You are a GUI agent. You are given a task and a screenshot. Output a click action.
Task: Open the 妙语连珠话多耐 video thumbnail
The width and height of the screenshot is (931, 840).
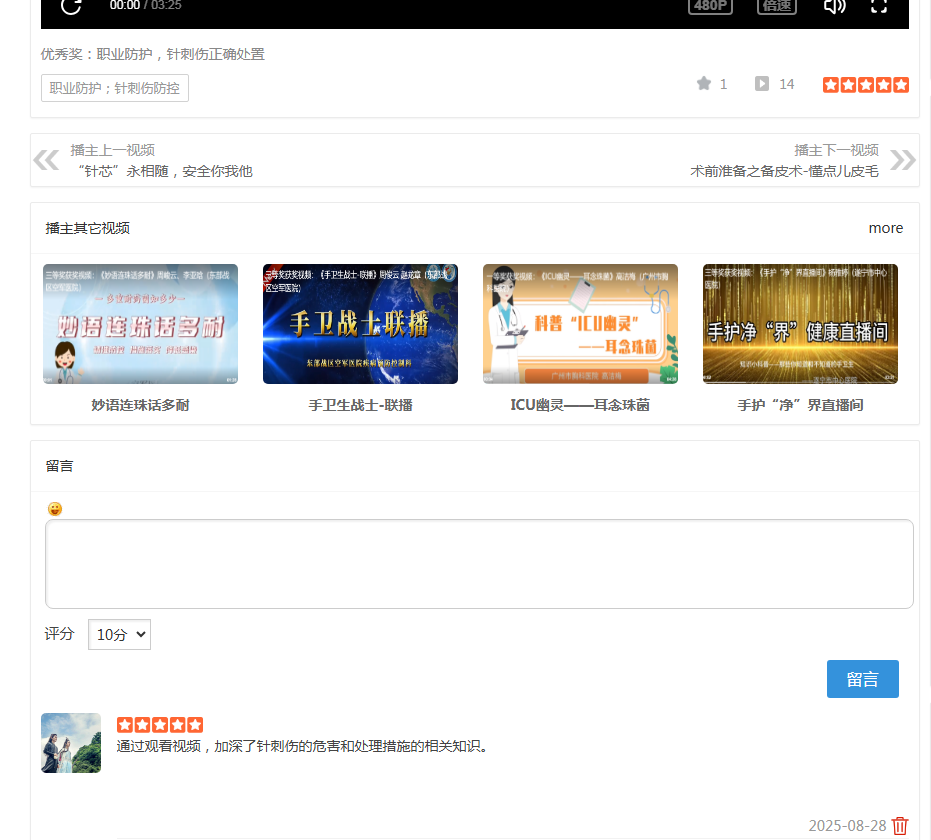[140, 324]
